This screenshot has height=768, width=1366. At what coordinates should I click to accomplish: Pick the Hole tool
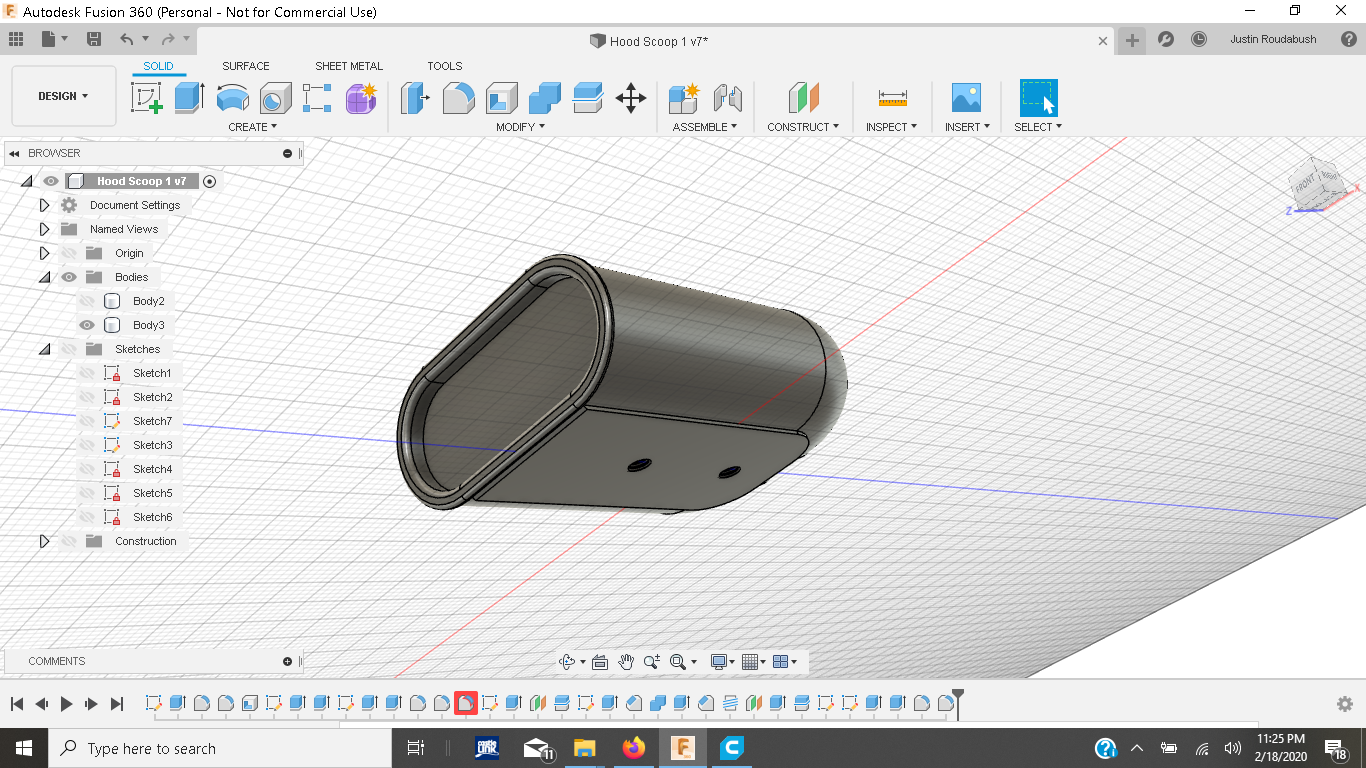[x=275, y=98]
